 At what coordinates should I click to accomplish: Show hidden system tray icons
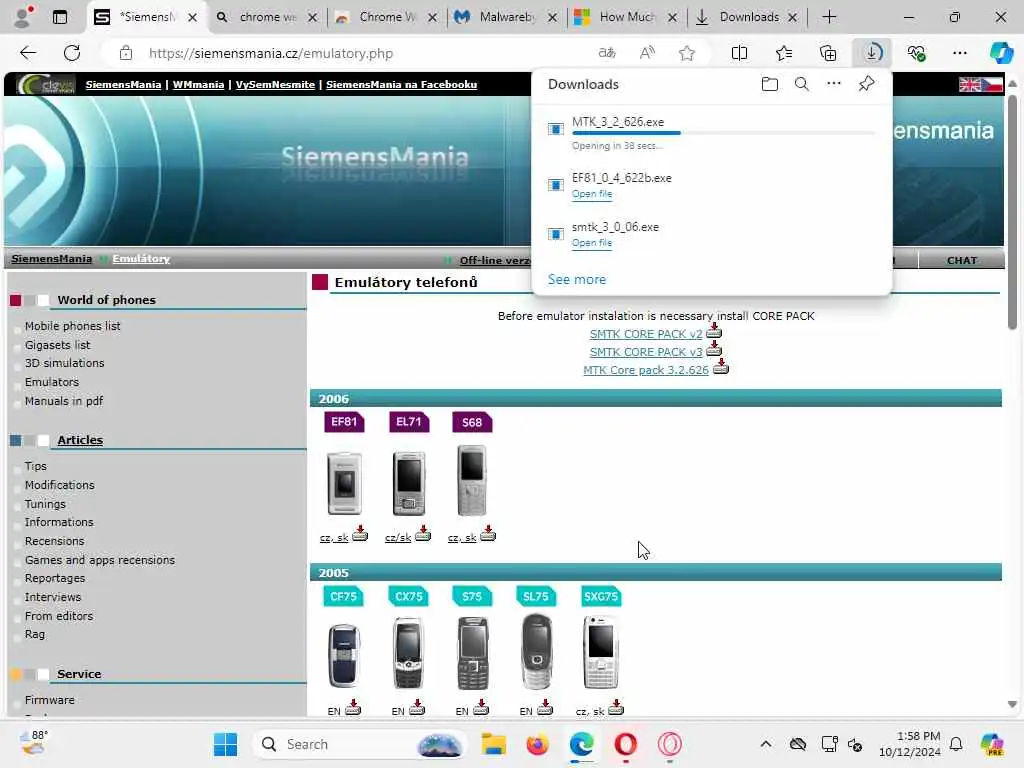point(766,744)
